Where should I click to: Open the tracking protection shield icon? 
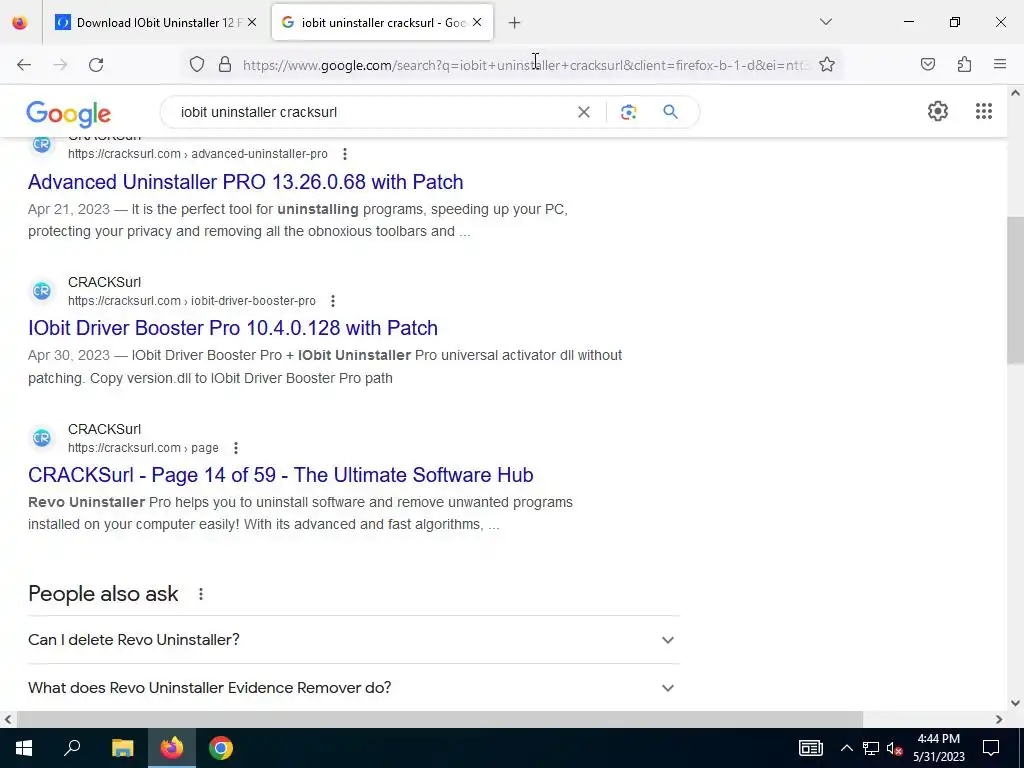pos(197,65)
